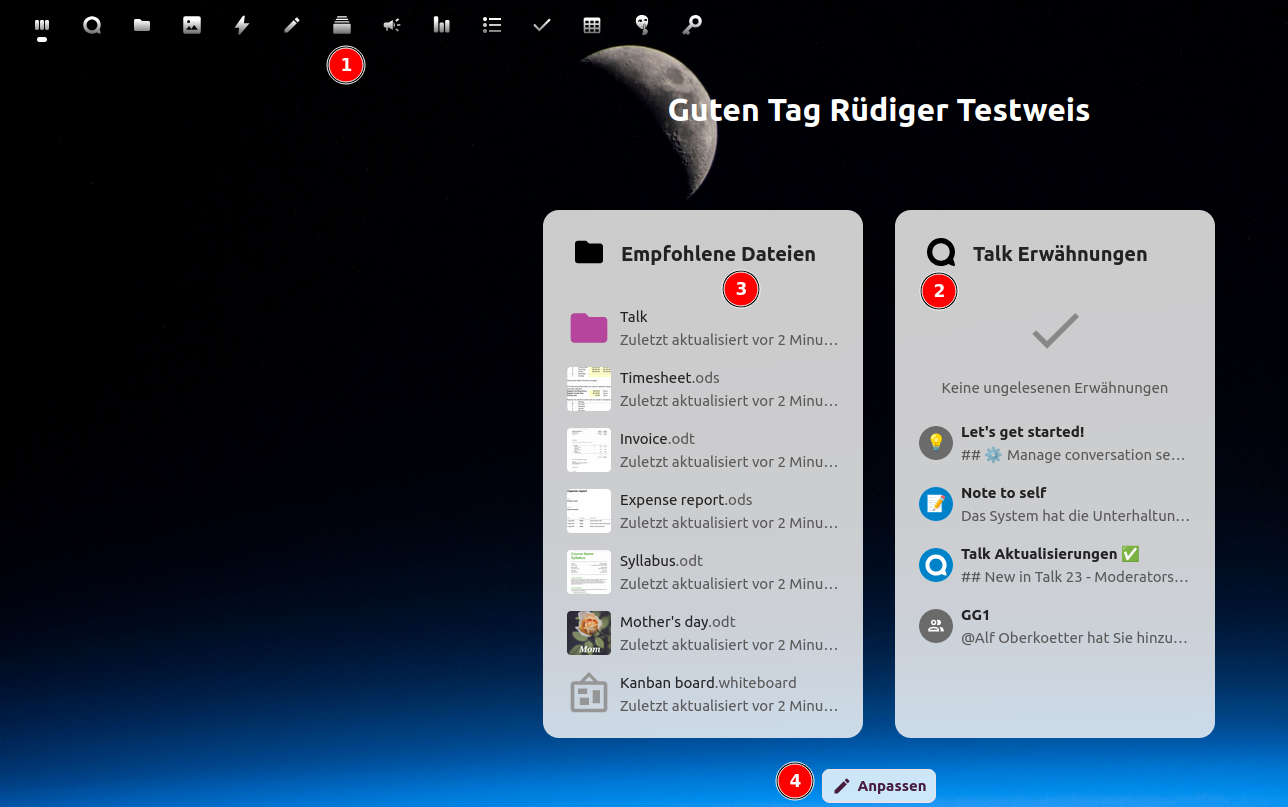Open the Activity lightning bolt icon
The image size is (1288, 807).
242,25
